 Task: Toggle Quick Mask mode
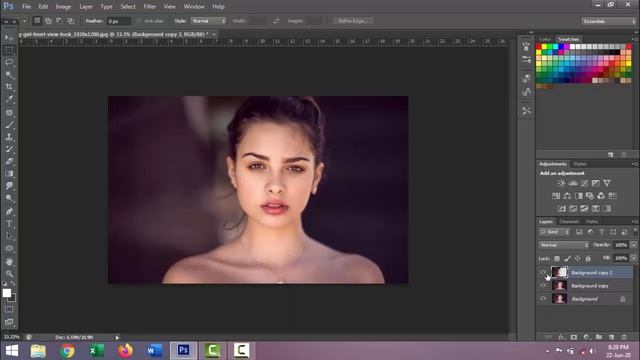click(9, 309)
